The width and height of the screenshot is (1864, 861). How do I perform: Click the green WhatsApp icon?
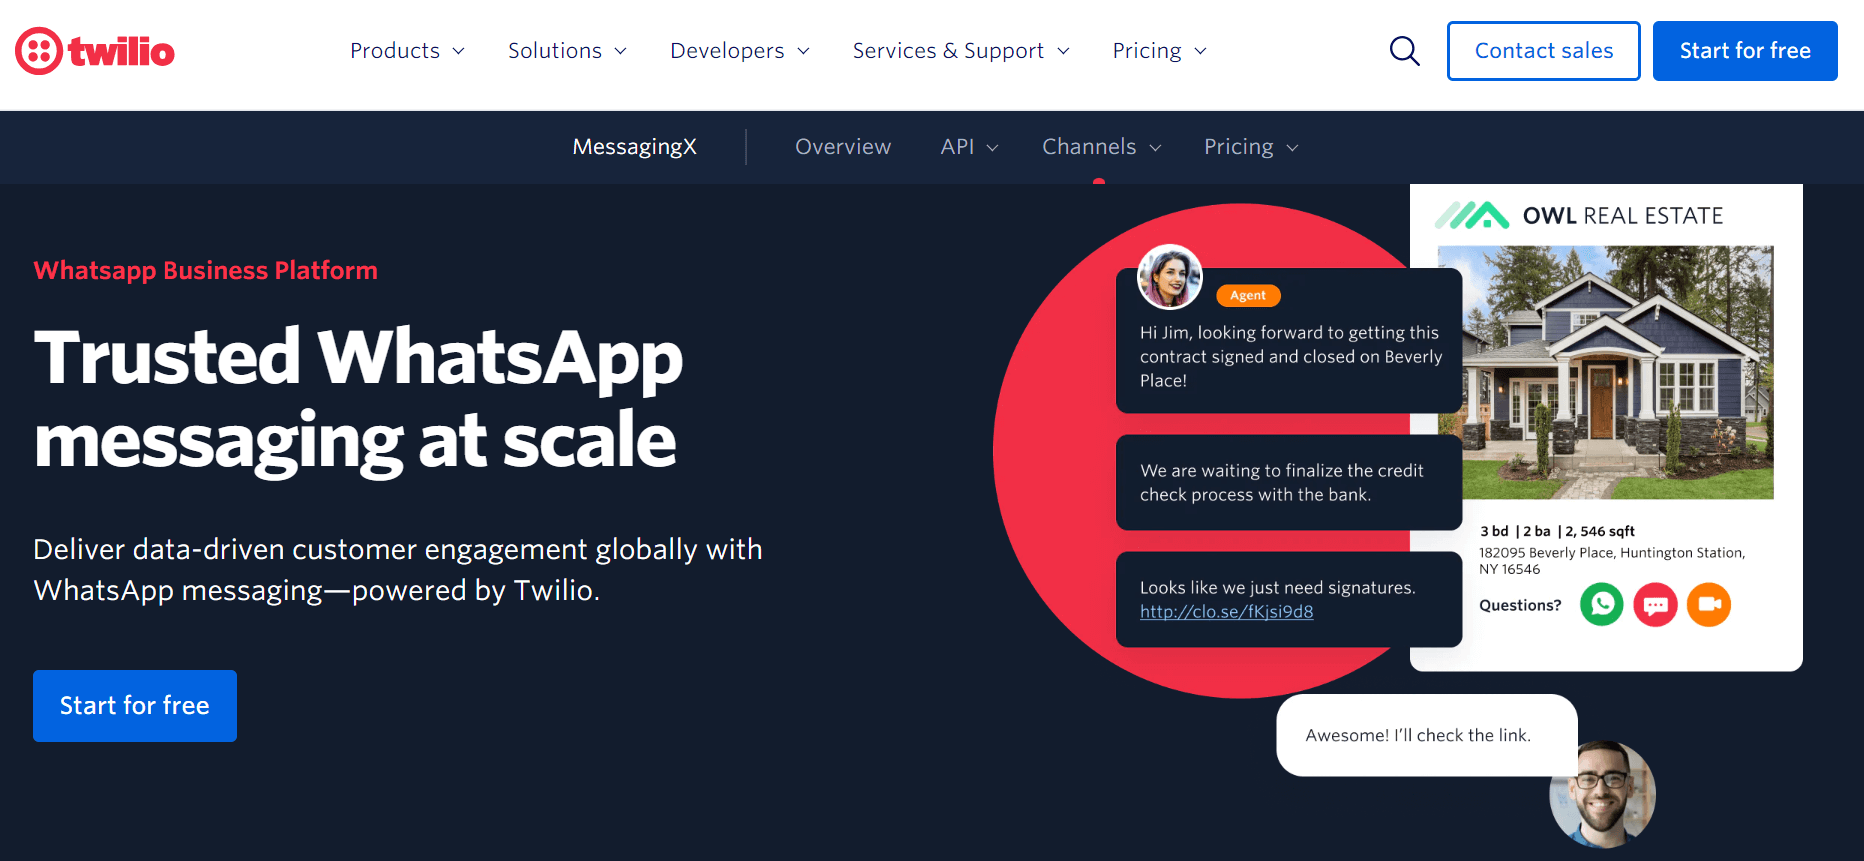(x=1601, y=604)
